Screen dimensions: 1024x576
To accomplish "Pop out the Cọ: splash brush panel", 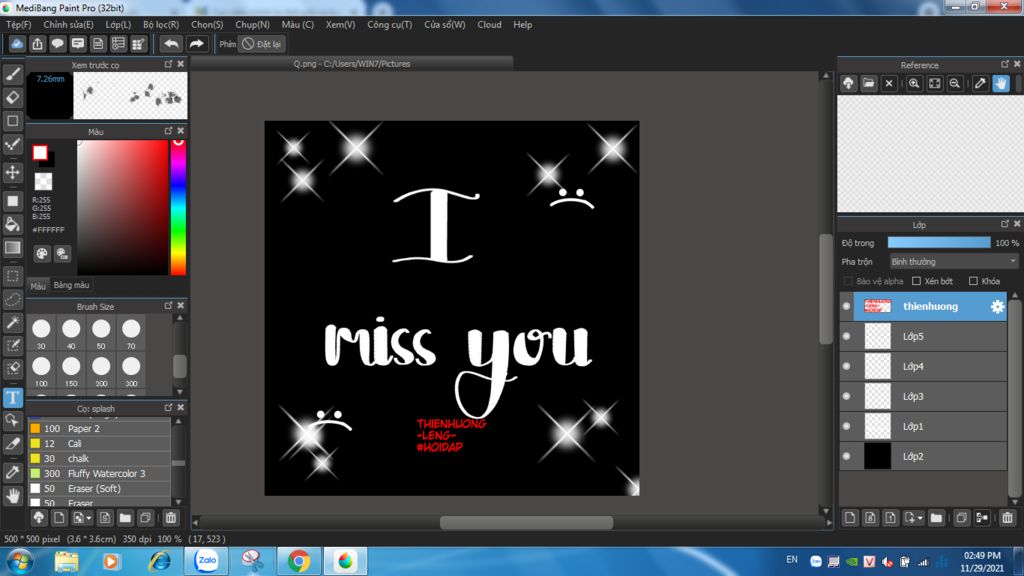I will click(x=168, y=408).
